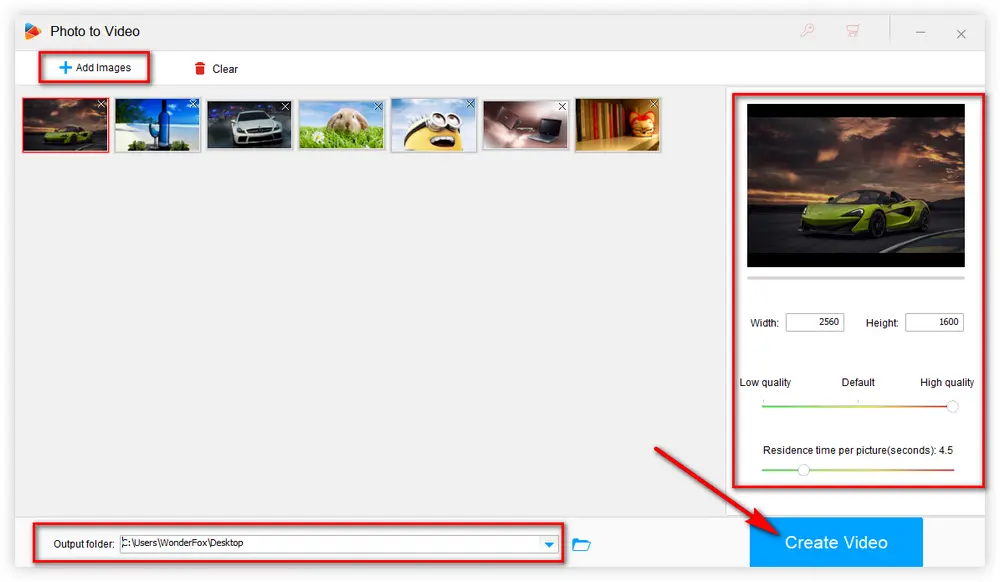Select the green sports car thumbnail
Image resolution: width=1000 pixels, height=582 pixels.
65,125
